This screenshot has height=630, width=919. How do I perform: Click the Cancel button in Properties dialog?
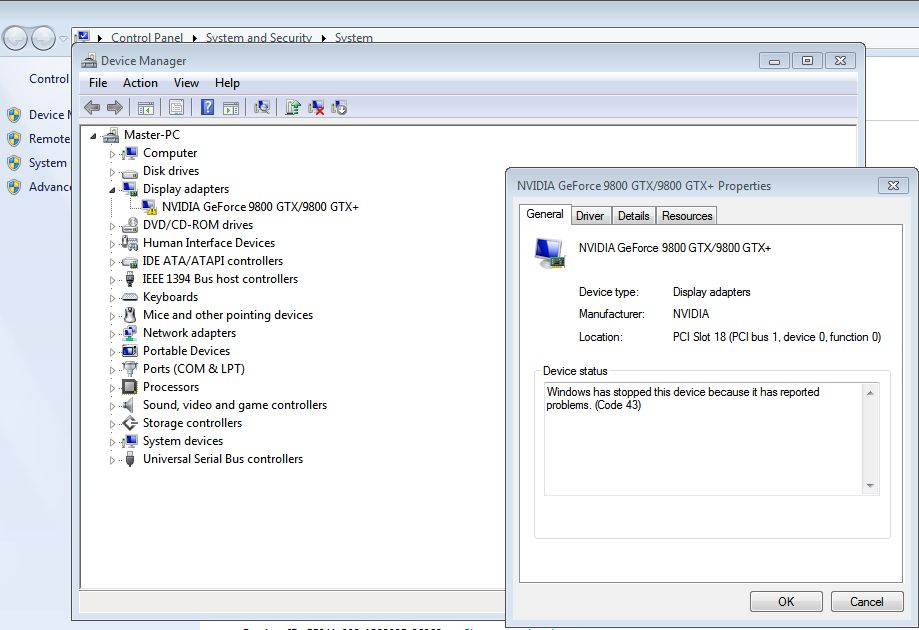(866, 601)
